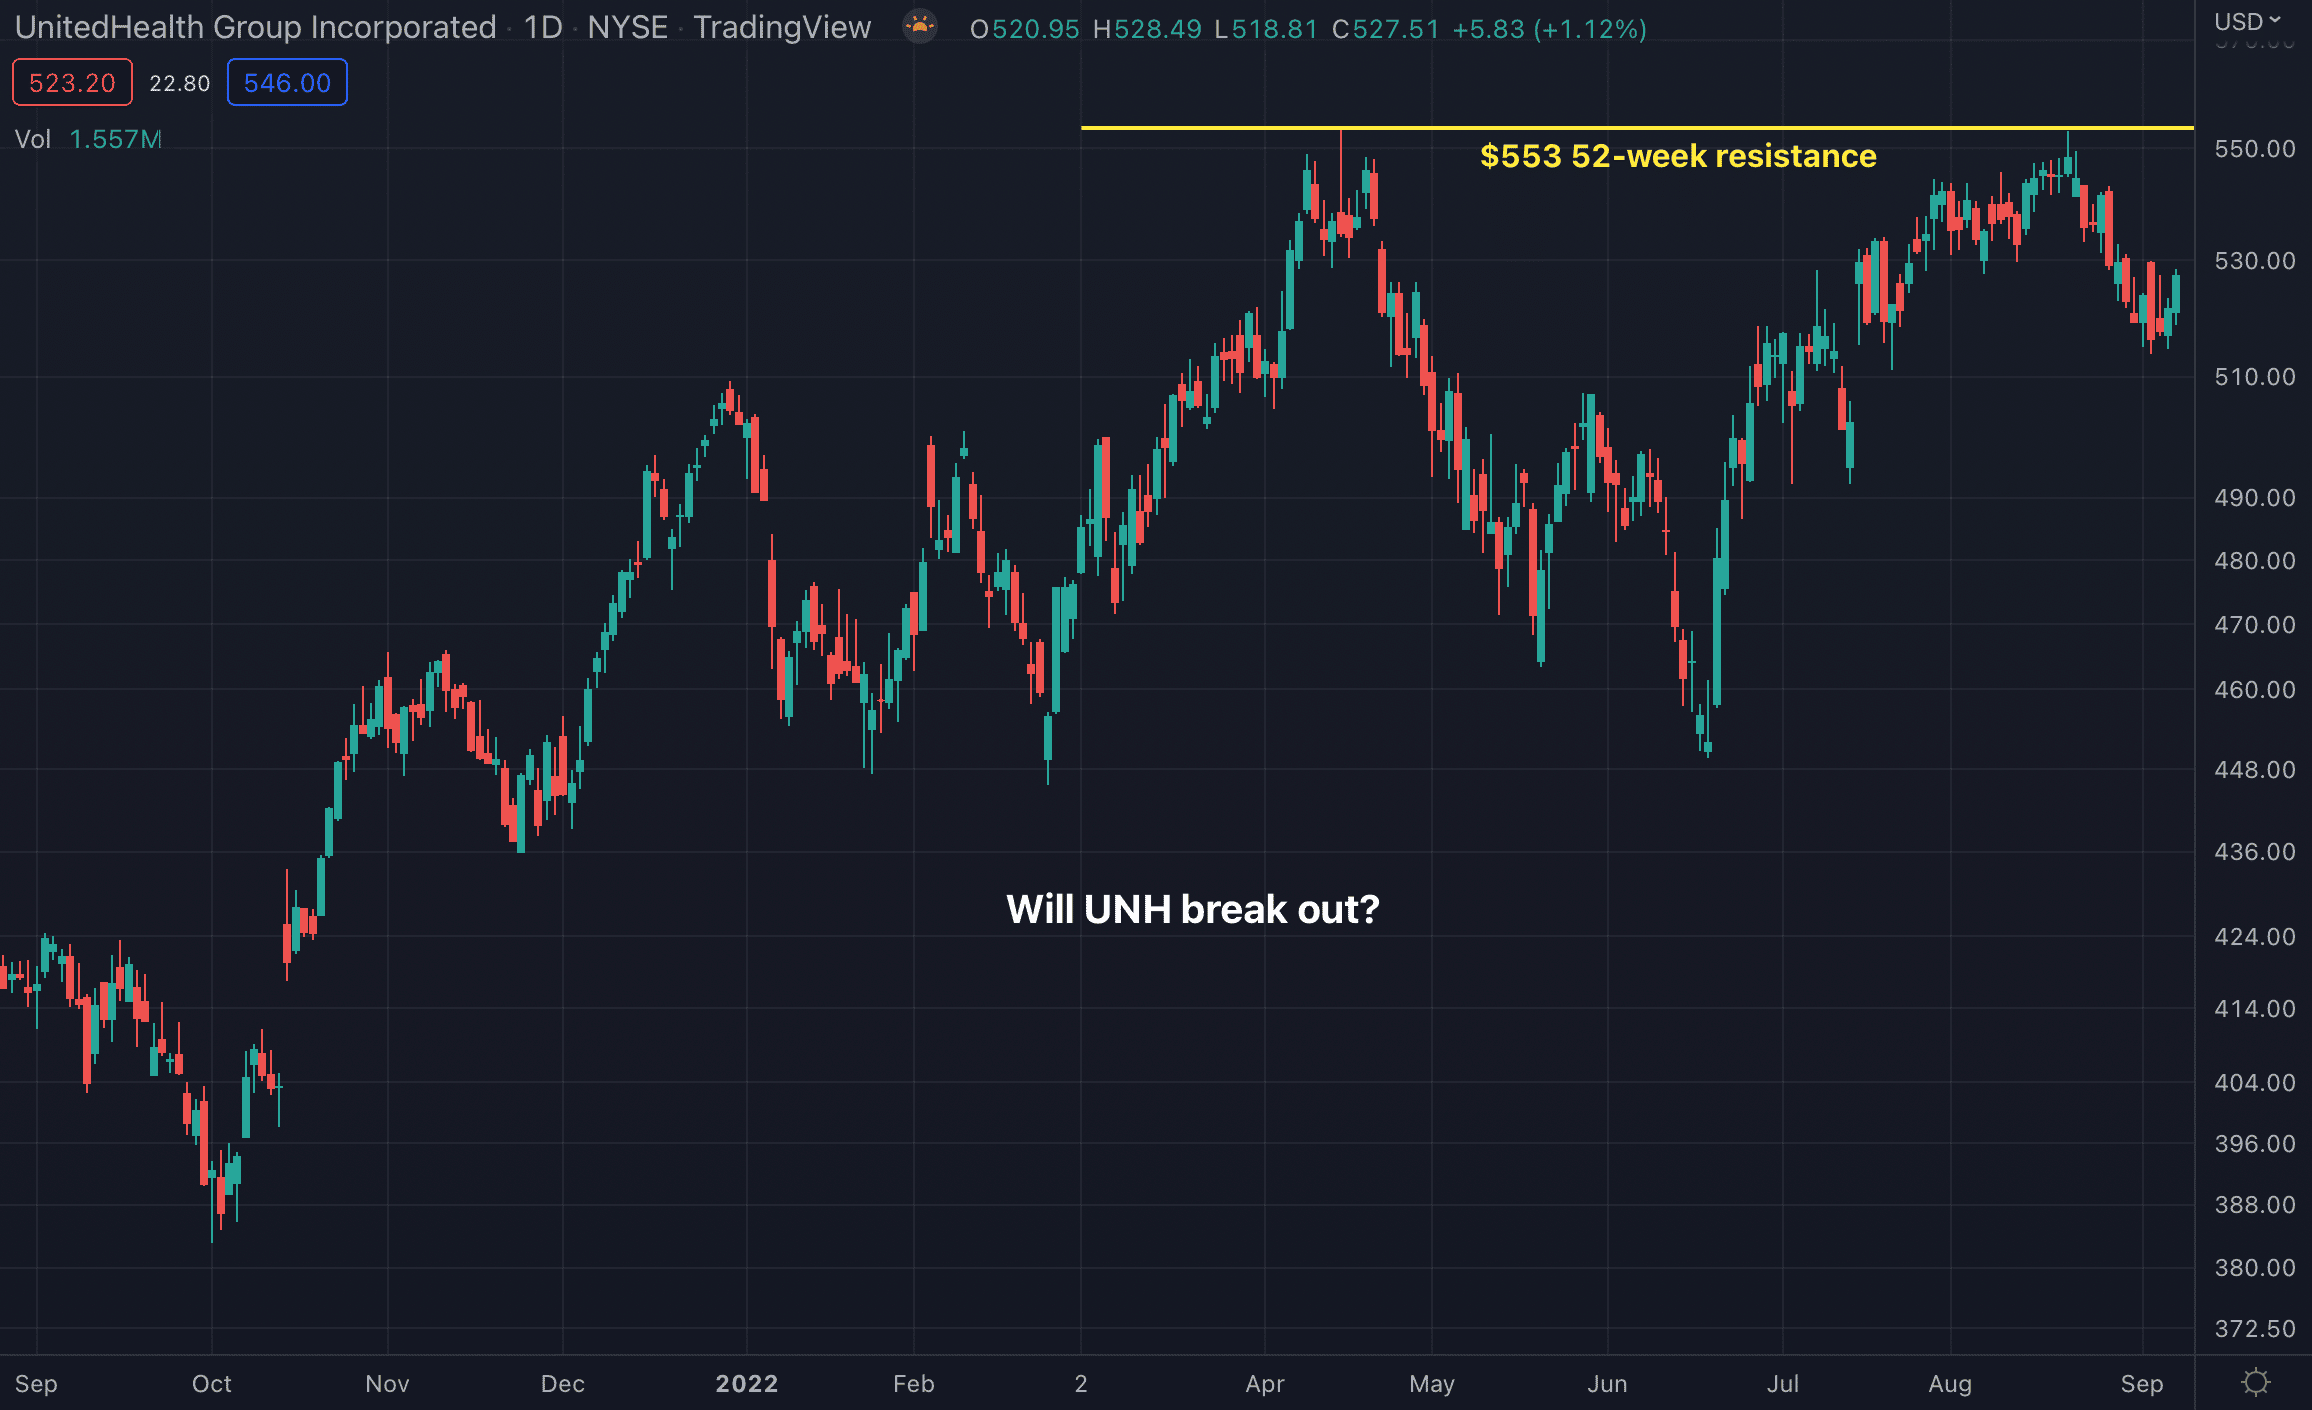Click the Oct label on the time axis
This screenshot has height=1410, width=2312.
point(211,1384)
